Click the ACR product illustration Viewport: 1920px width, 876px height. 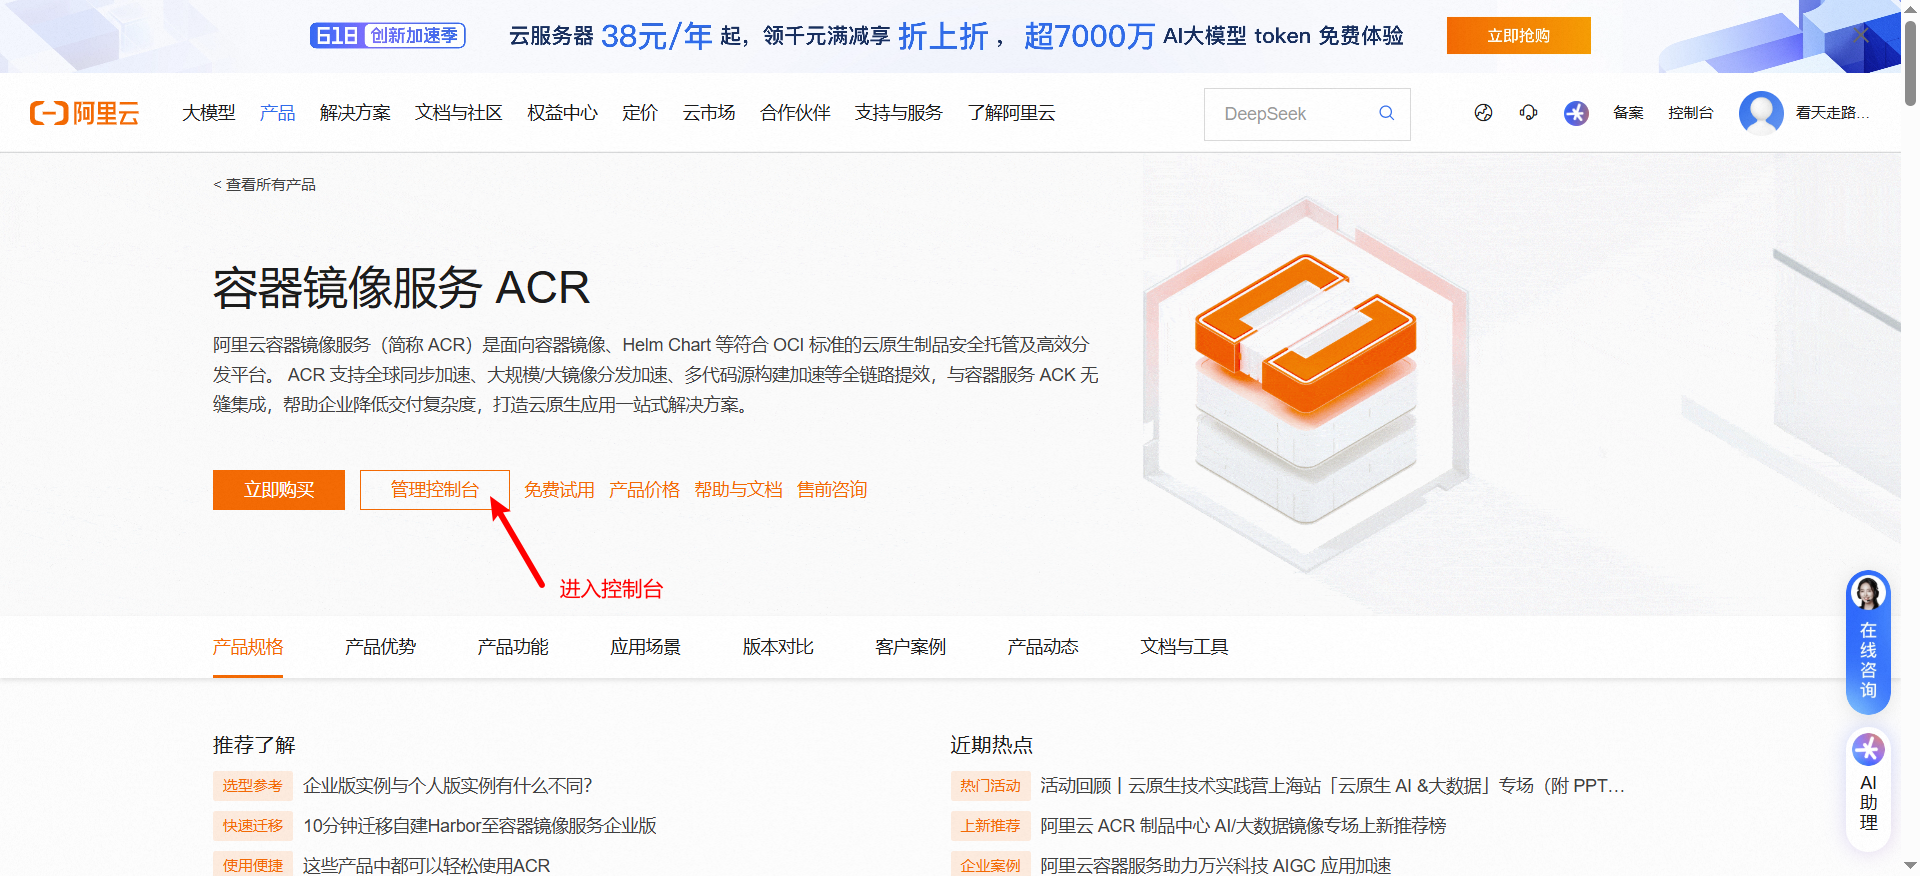coord(1305,385)
